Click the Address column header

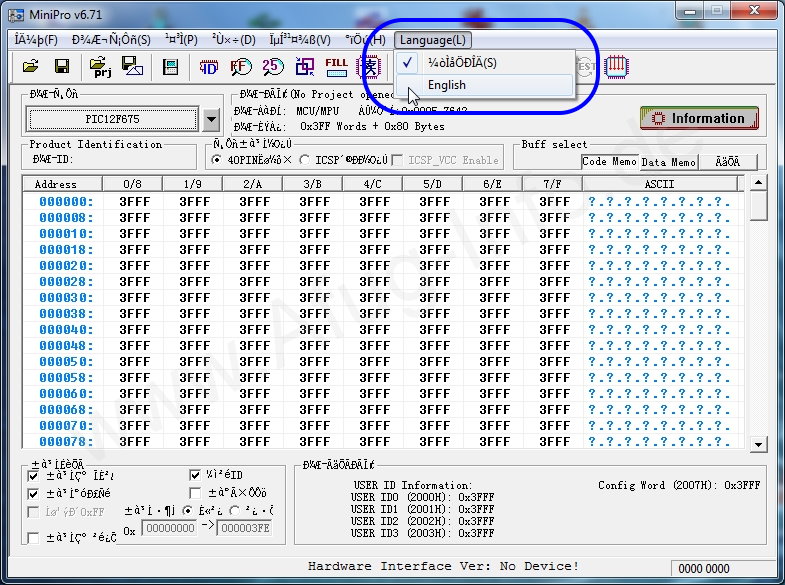62,184
